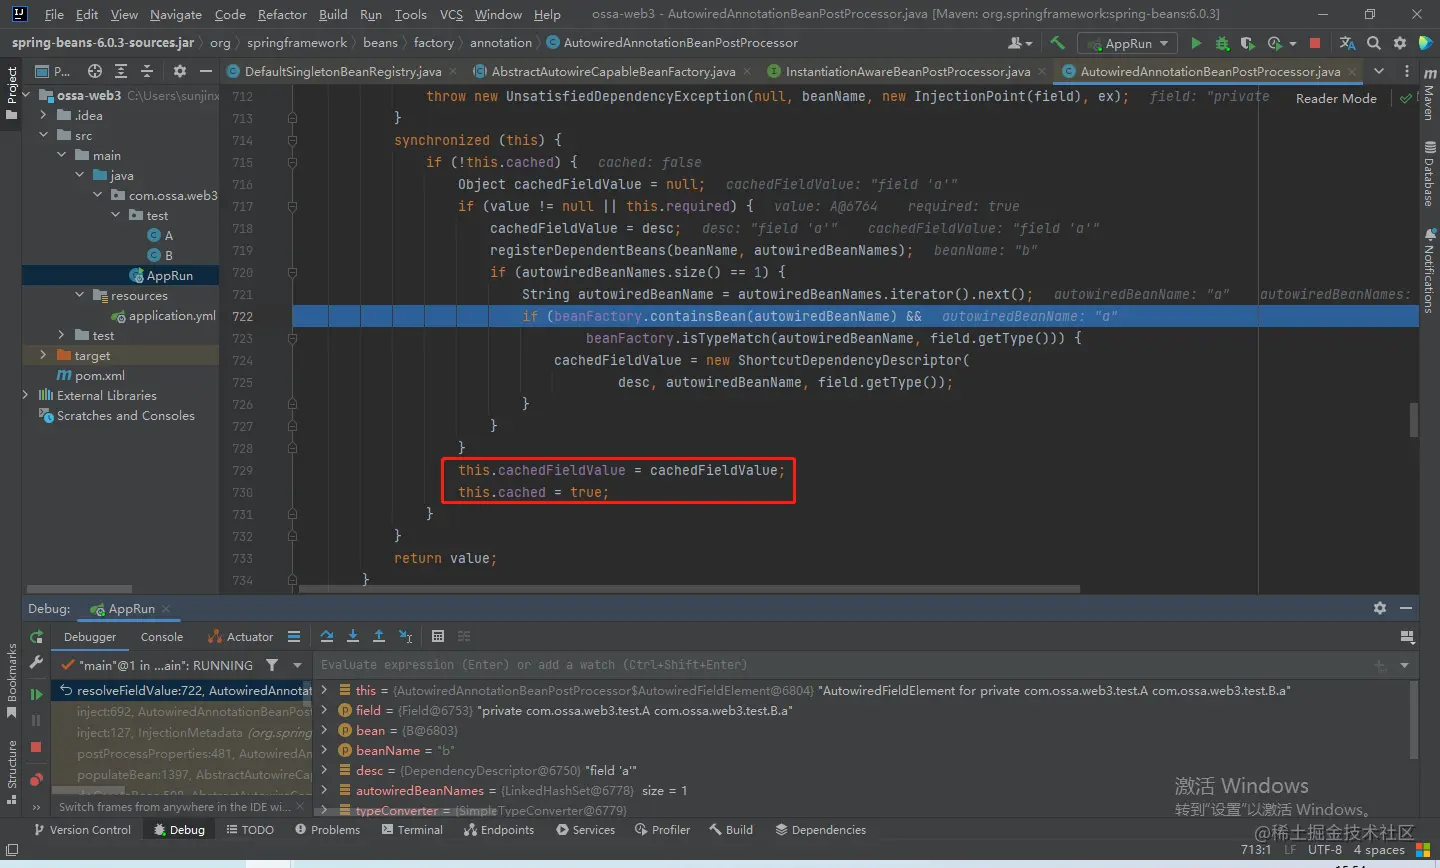This screenshot has width=1440, height=868.
Task: Expand External Libraries node
Action: (26, 395)
